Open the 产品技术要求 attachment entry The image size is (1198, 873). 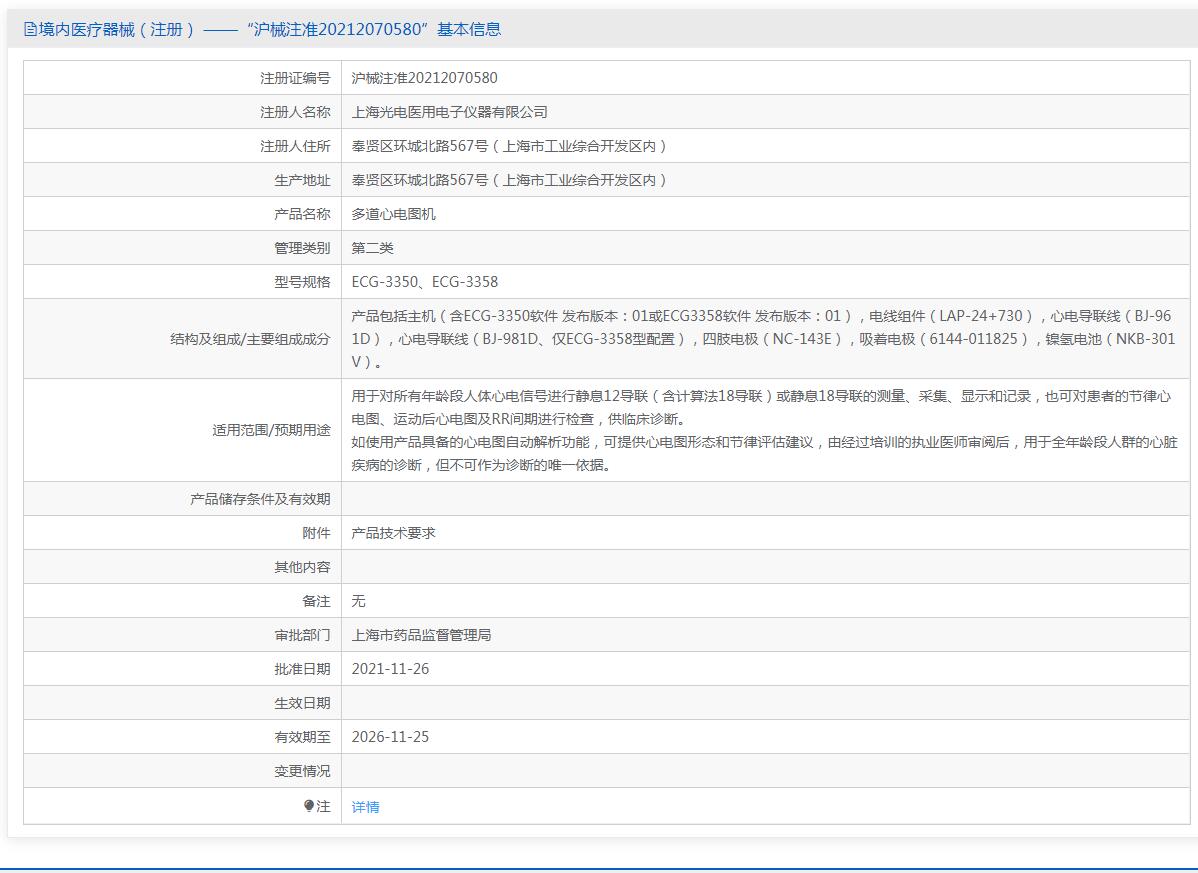click(x=393, y=533)
